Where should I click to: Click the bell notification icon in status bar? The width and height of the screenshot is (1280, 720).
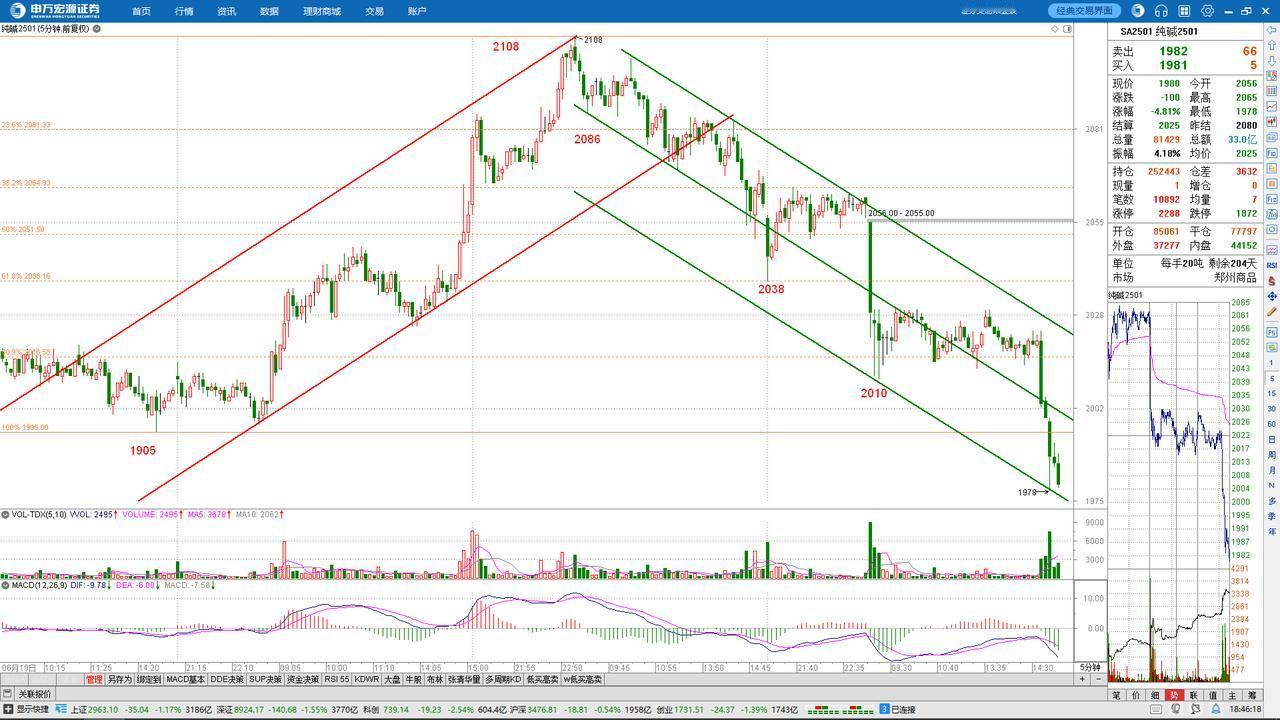click(1216, 709)
